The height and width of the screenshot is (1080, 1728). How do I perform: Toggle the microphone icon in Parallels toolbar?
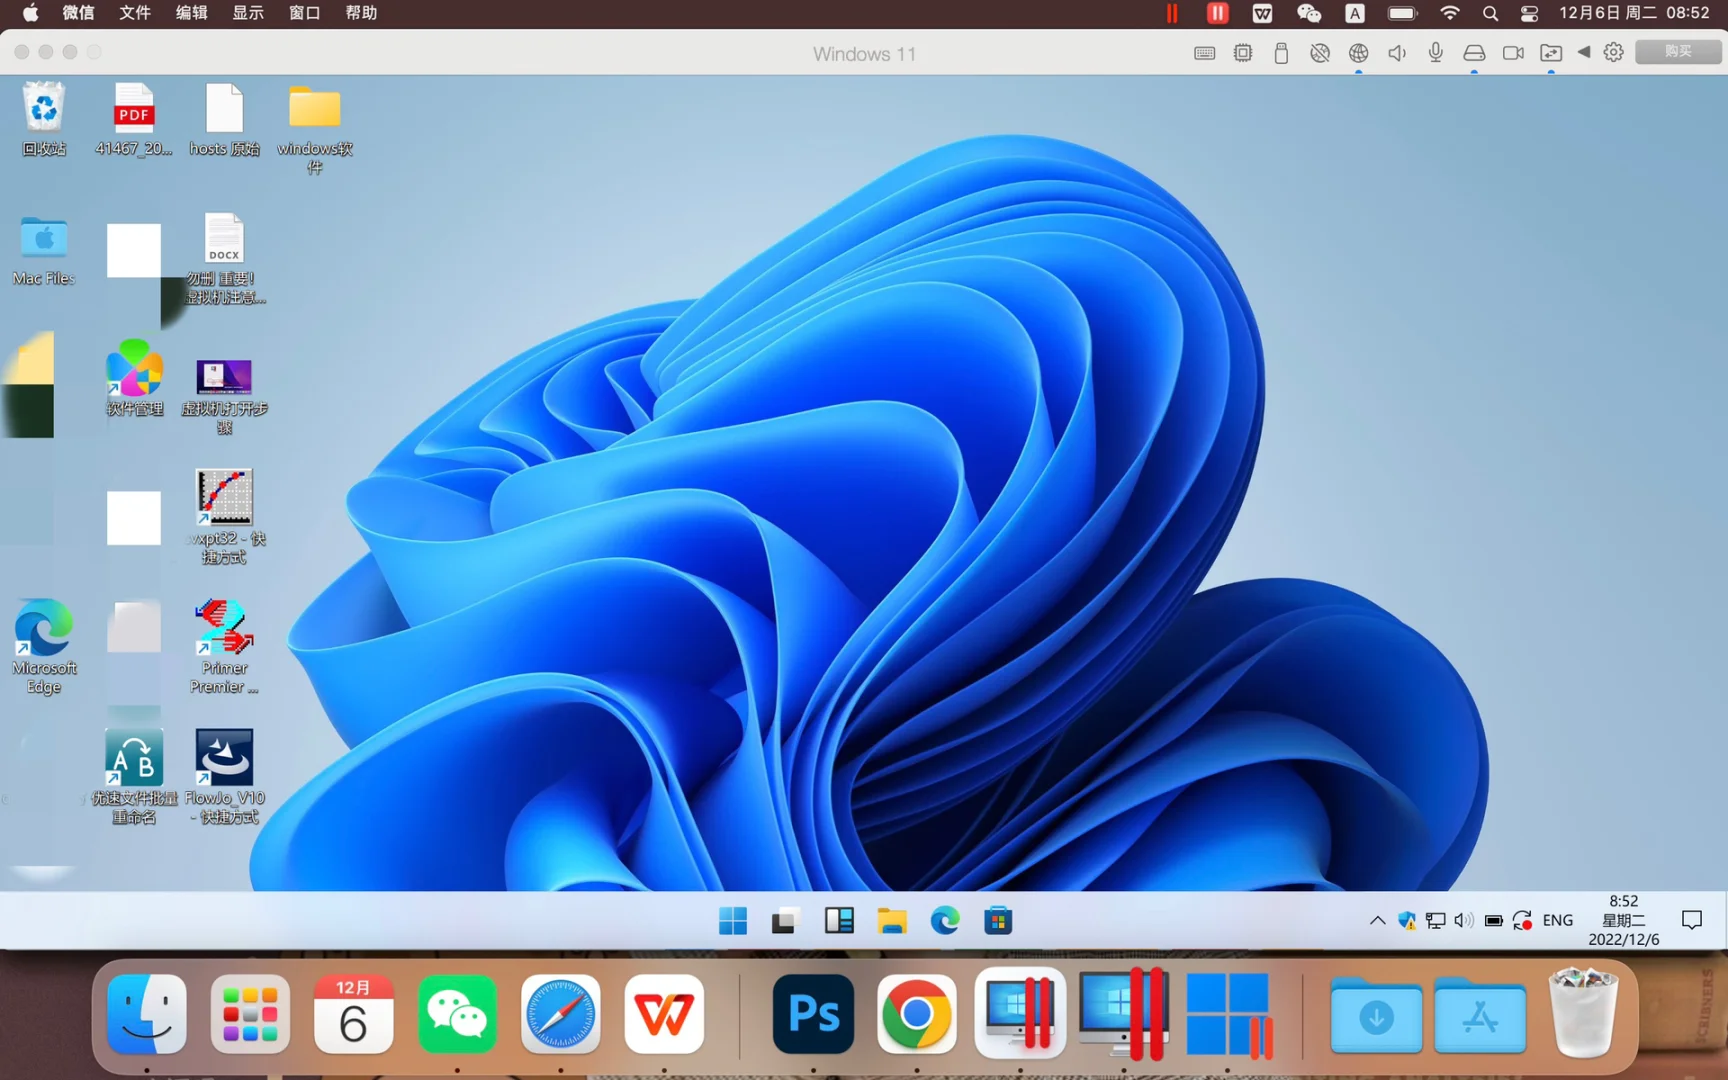pyautogui.click(x=1436, y=53)
